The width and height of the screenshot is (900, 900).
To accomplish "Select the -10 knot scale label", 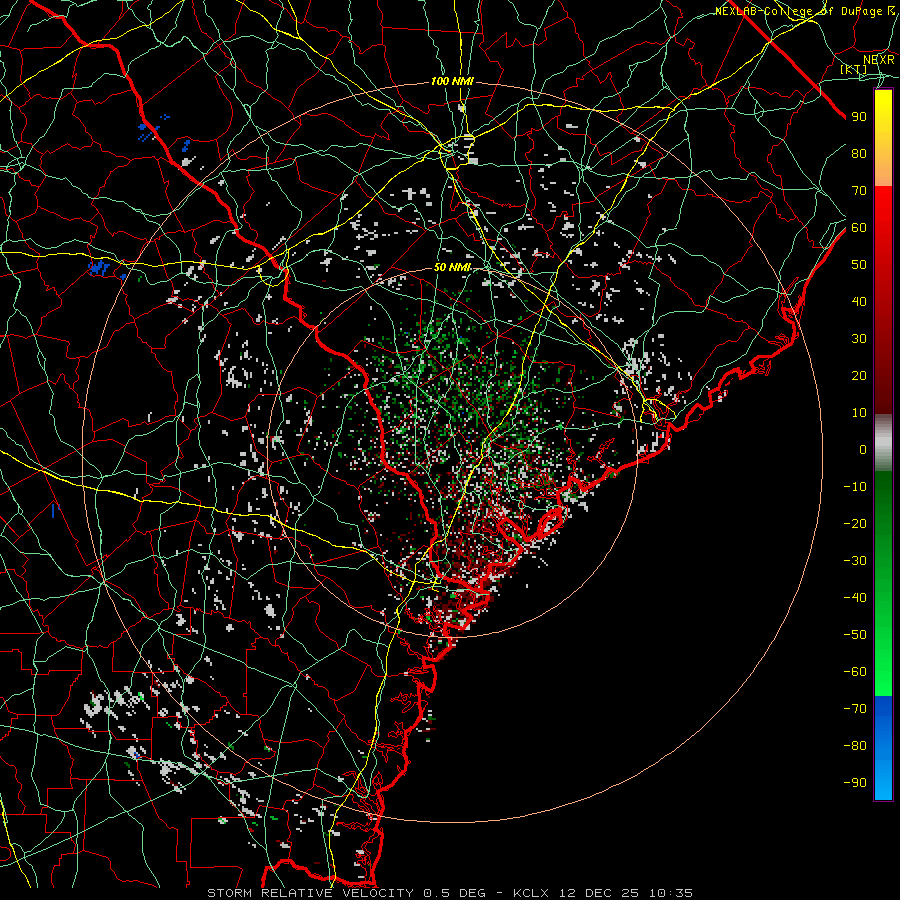I will coord(855,487).
